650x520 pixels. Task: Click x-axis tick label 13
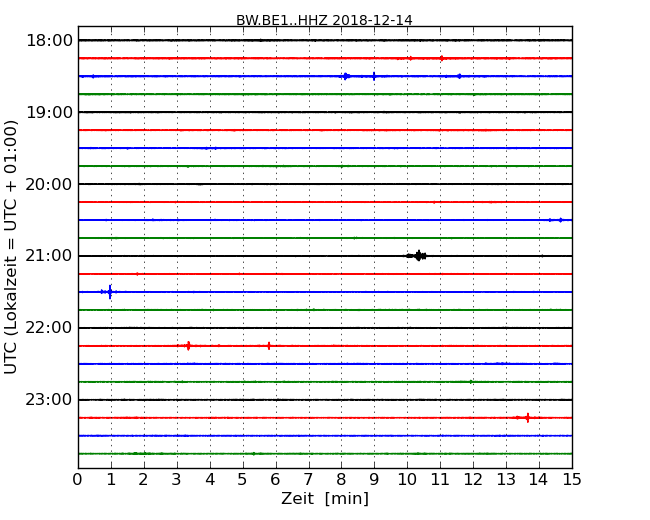(x=506, y=479)
